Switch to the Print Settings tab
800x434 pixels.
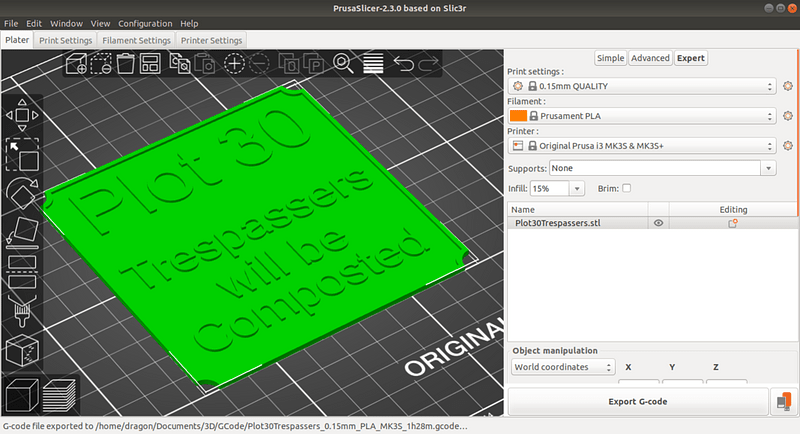(x=65, y=40)
